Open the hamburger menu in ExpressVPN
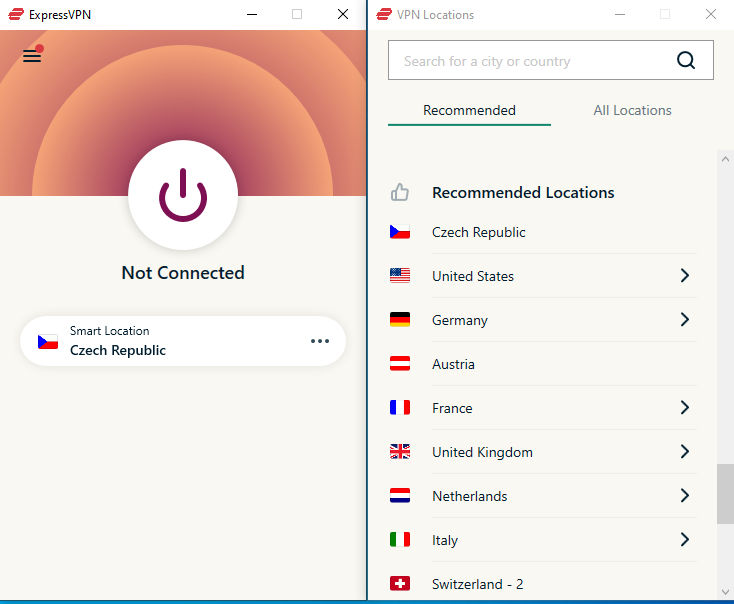The height and width of the screenshot is (604, 734). pyautogui.click(x=32, y=56)
